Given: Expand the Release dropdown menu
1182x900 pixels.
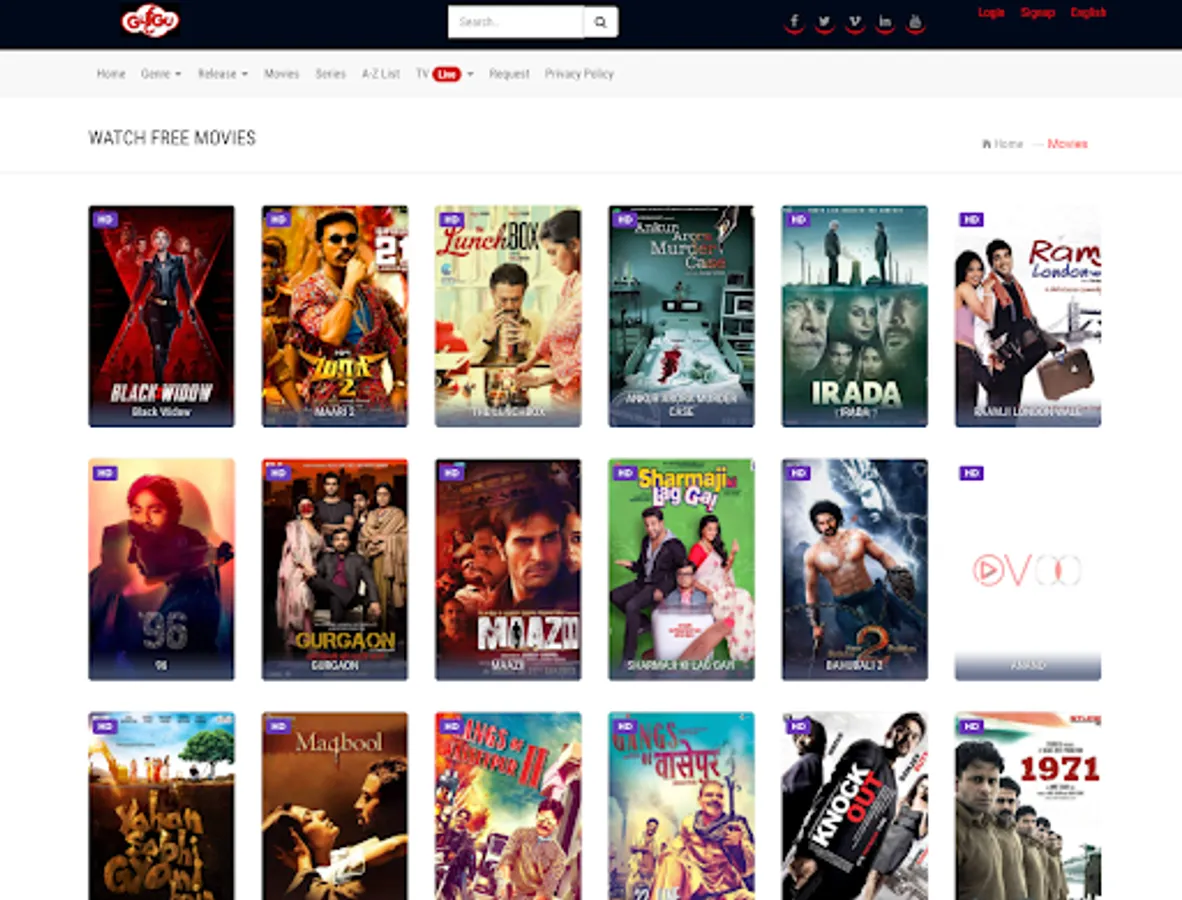Looking at the screenshot, I should (222, 74).
